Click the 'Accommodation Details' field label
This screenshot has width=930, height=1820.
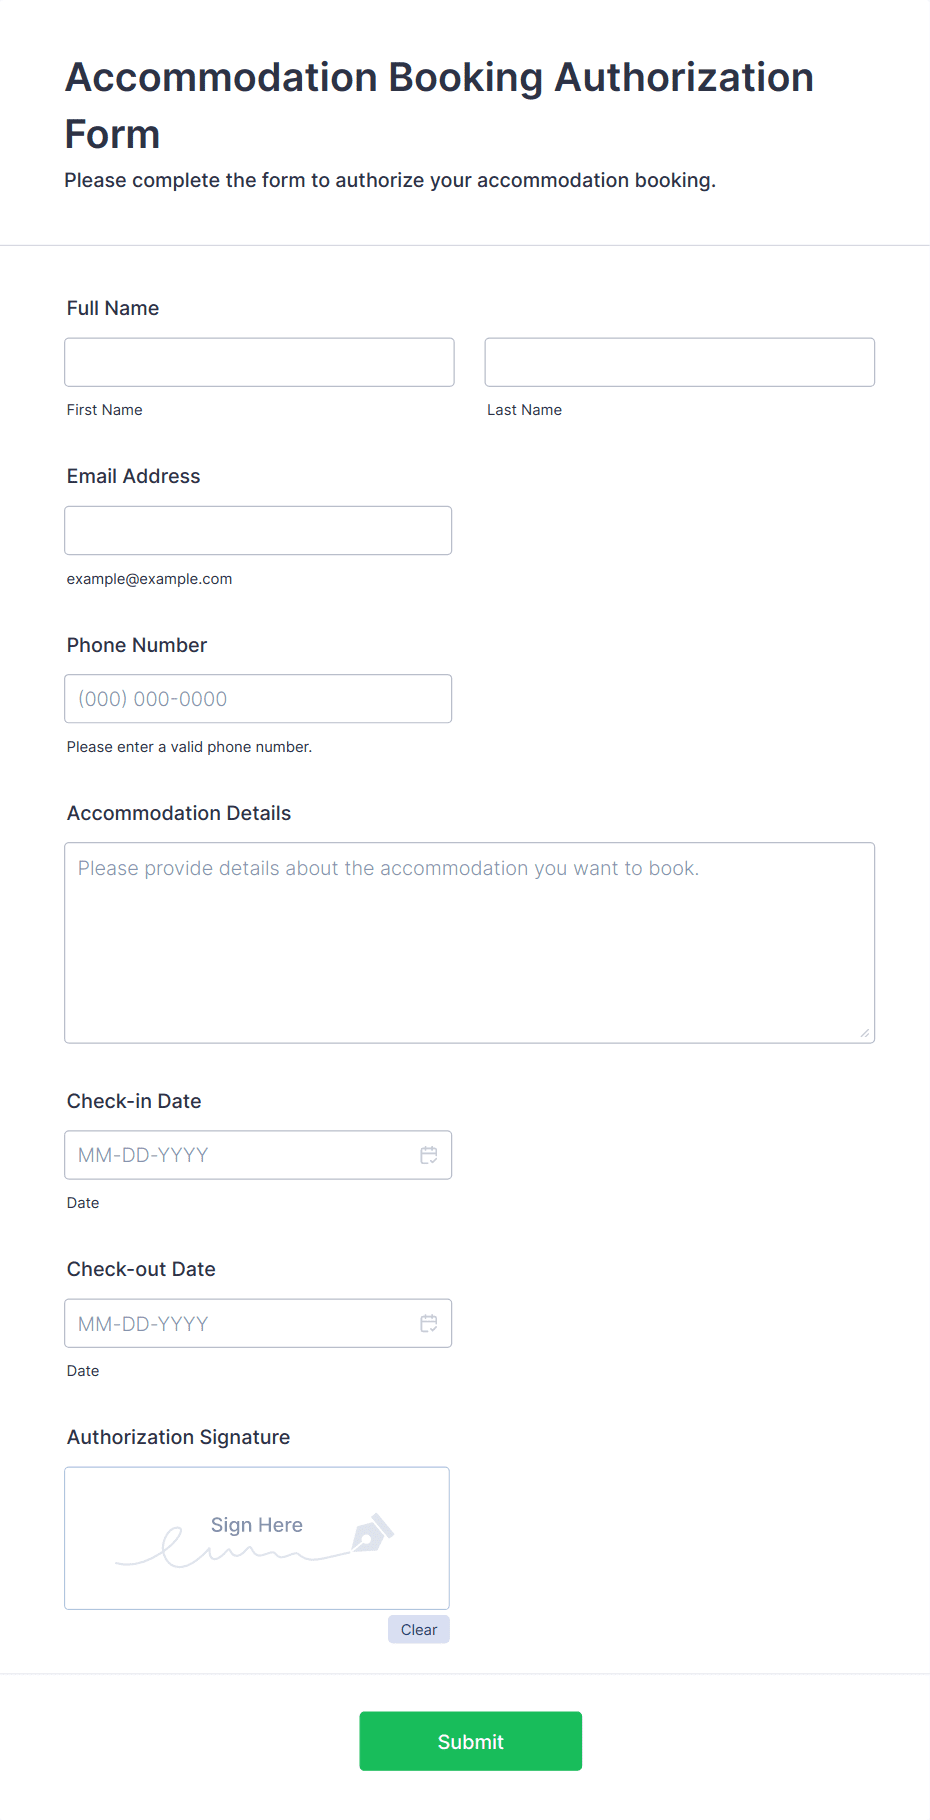[x=179, y=813]
